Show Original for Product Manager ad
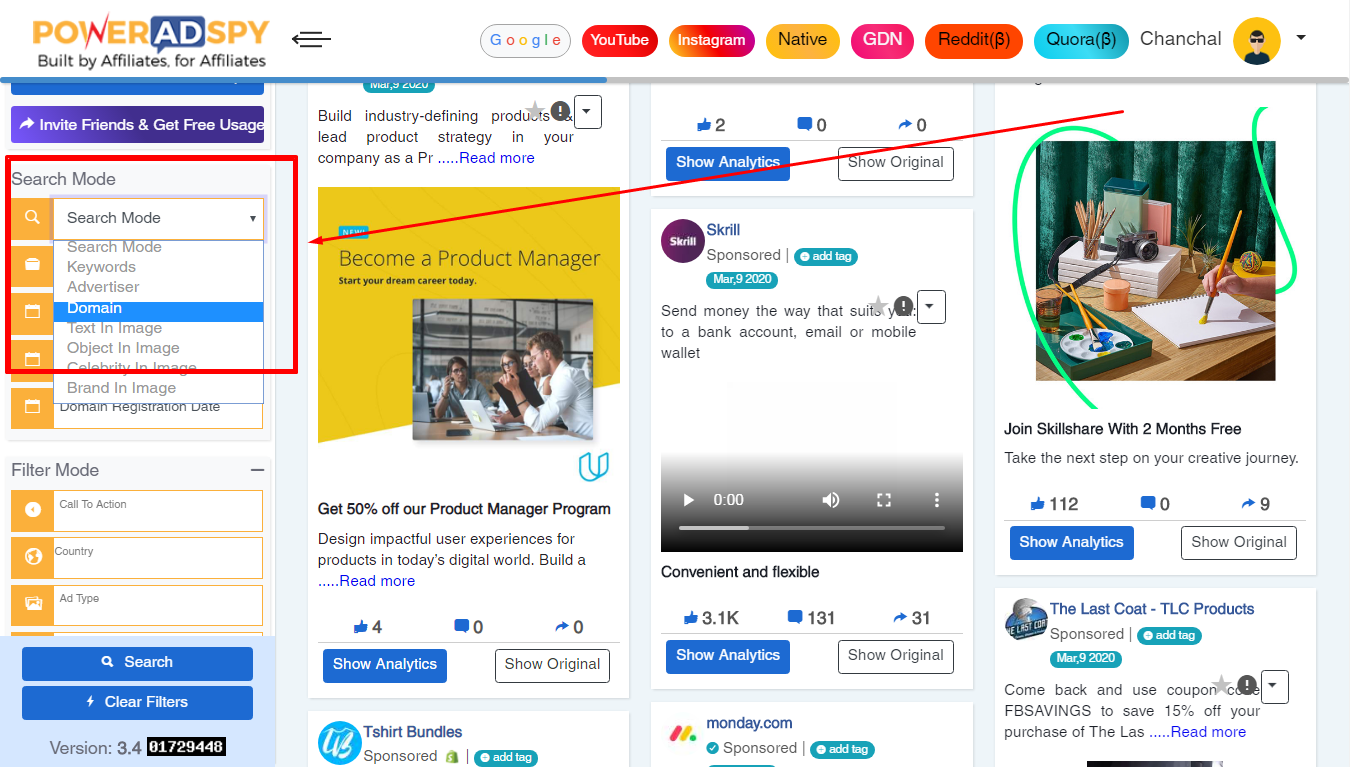This screenshot has width=1350, height=767. point(552,665)
